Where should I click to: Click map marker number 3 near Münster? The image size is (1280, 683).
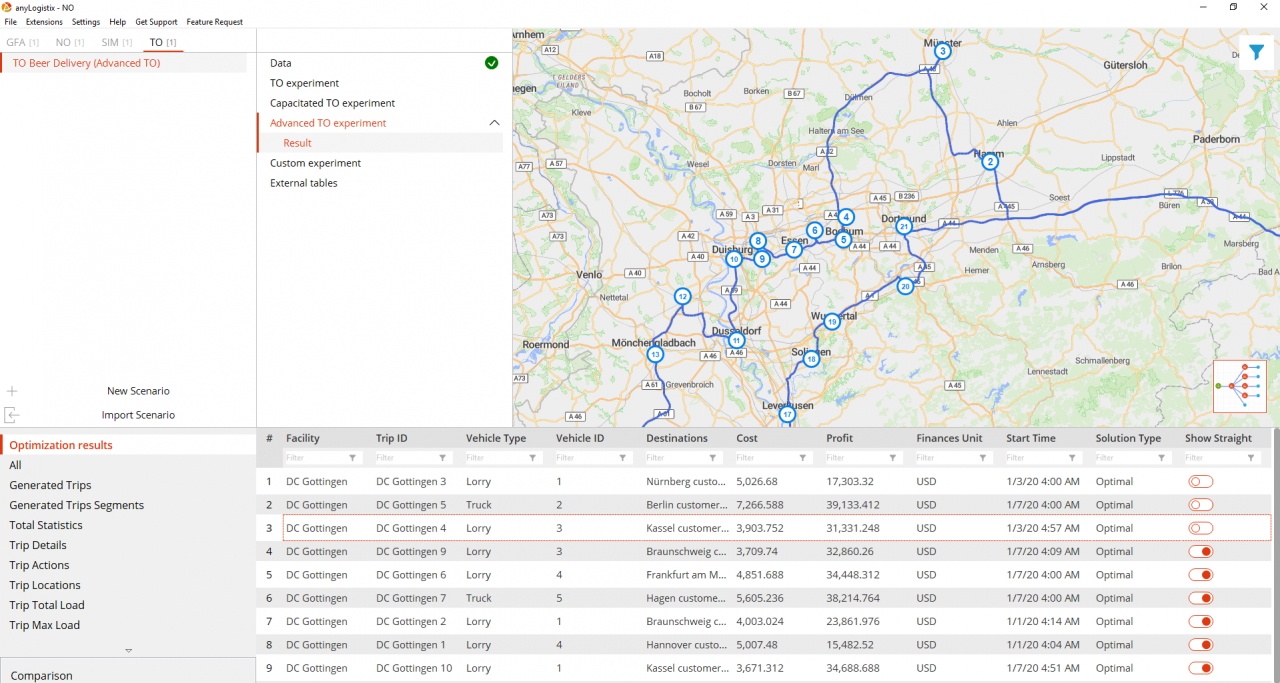click(x=942, y=51)
